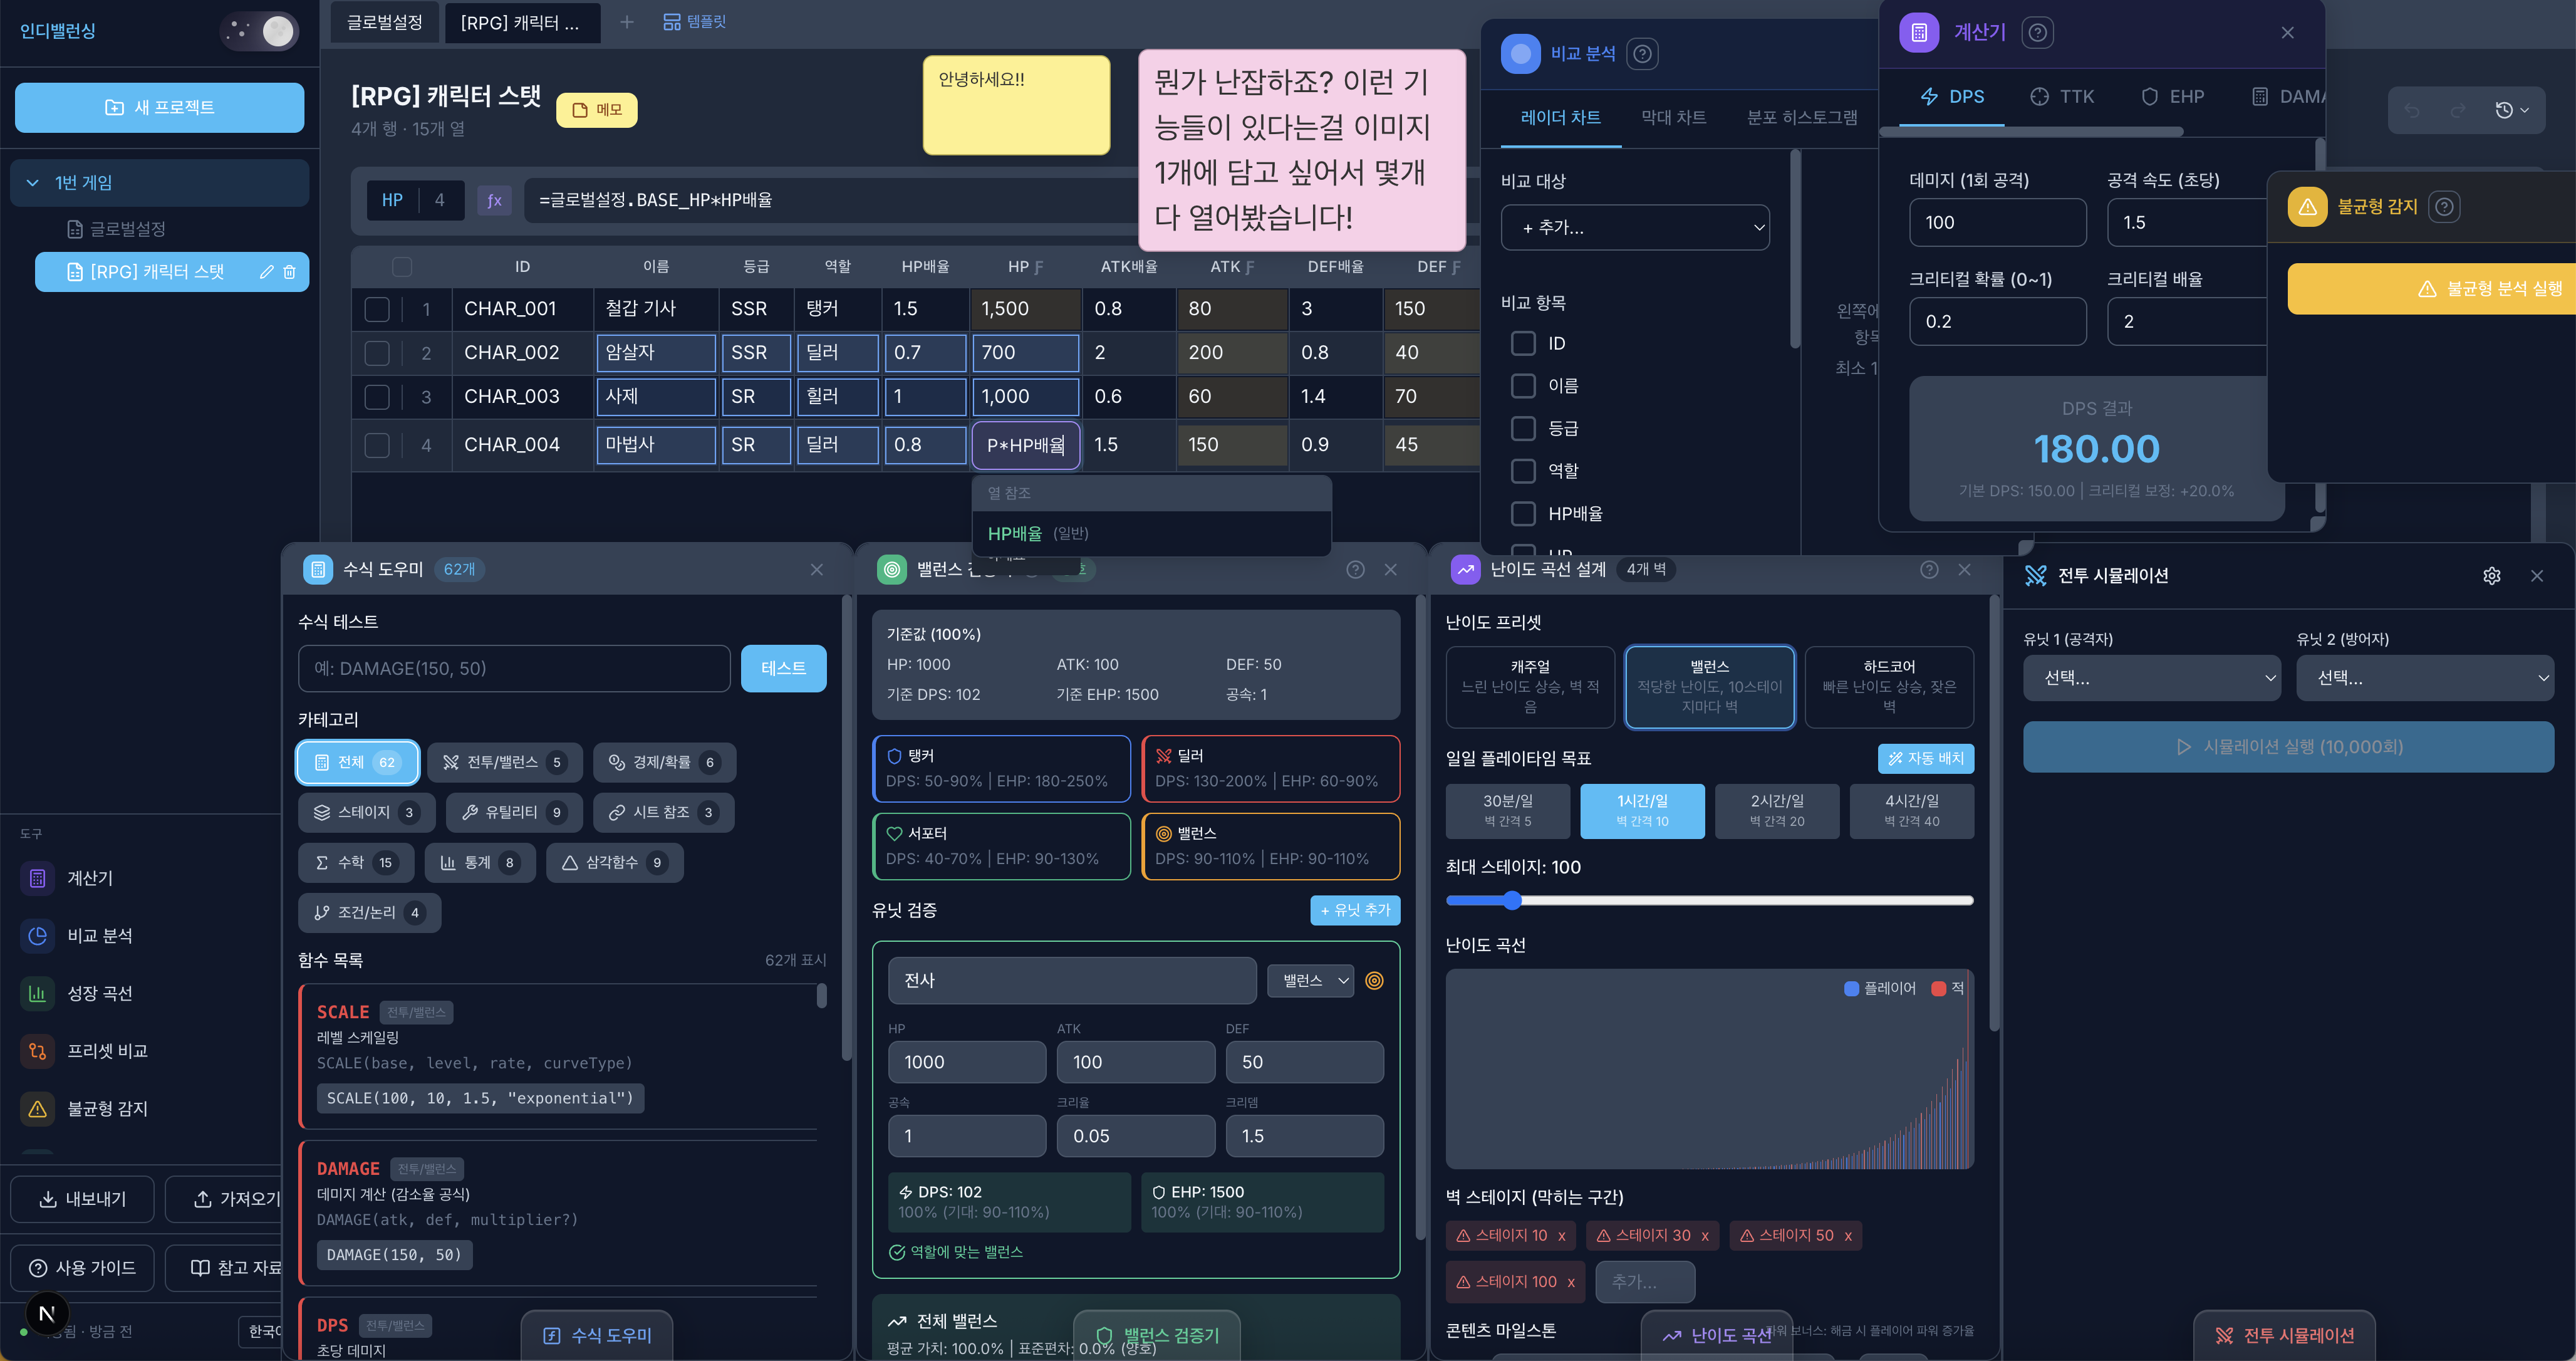The image size is (2576, 1361).
Task: Click the pencil edit icon beside [RPG] 캐릭터 스탯
Action: (x=267, y=272)
